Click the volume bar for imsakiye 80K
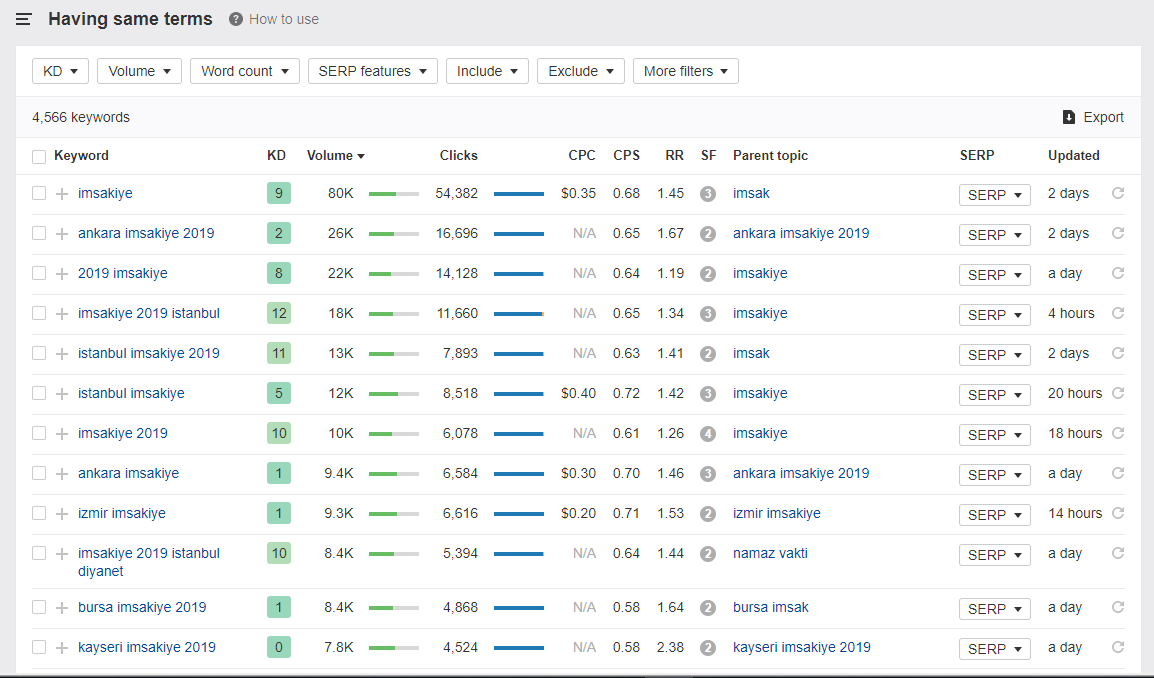The width and height of the screenshot is (1154, 678). point(394,194)
